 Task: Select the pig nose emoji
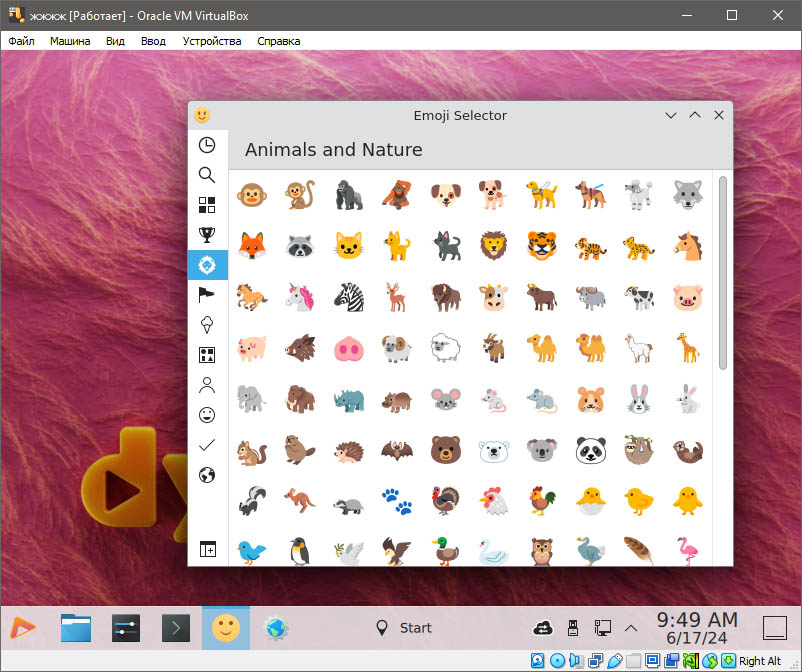point(349,349)
